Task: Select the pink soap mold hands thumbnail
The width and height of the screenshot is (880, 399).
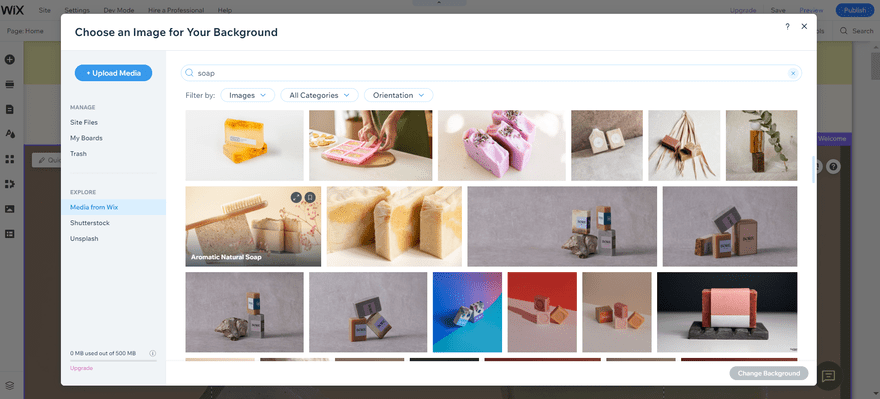Action: 370,145
